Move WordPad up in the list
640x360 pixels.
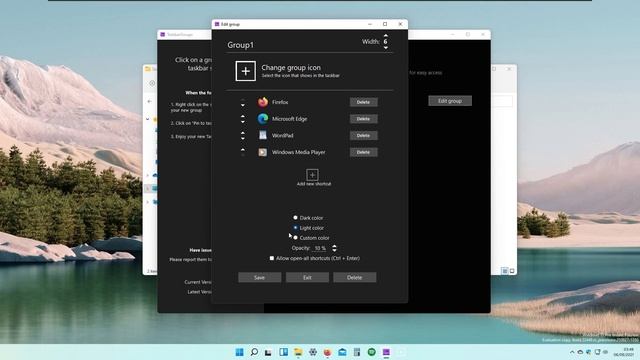(243, 133)
